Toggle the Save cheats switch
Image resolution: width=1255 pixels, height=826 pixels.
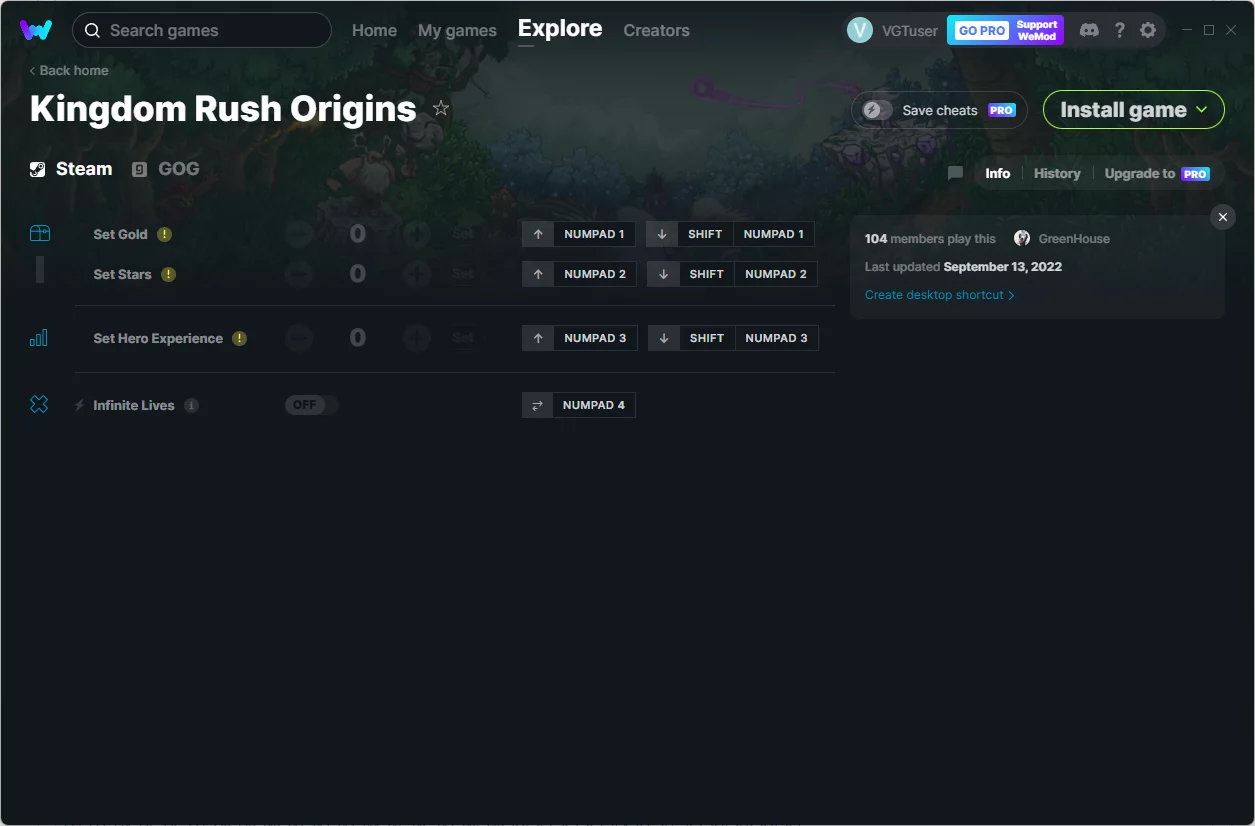878,110
